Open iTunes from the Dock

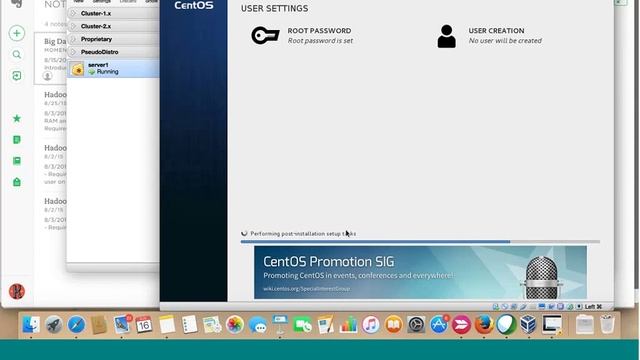(371, 325)
